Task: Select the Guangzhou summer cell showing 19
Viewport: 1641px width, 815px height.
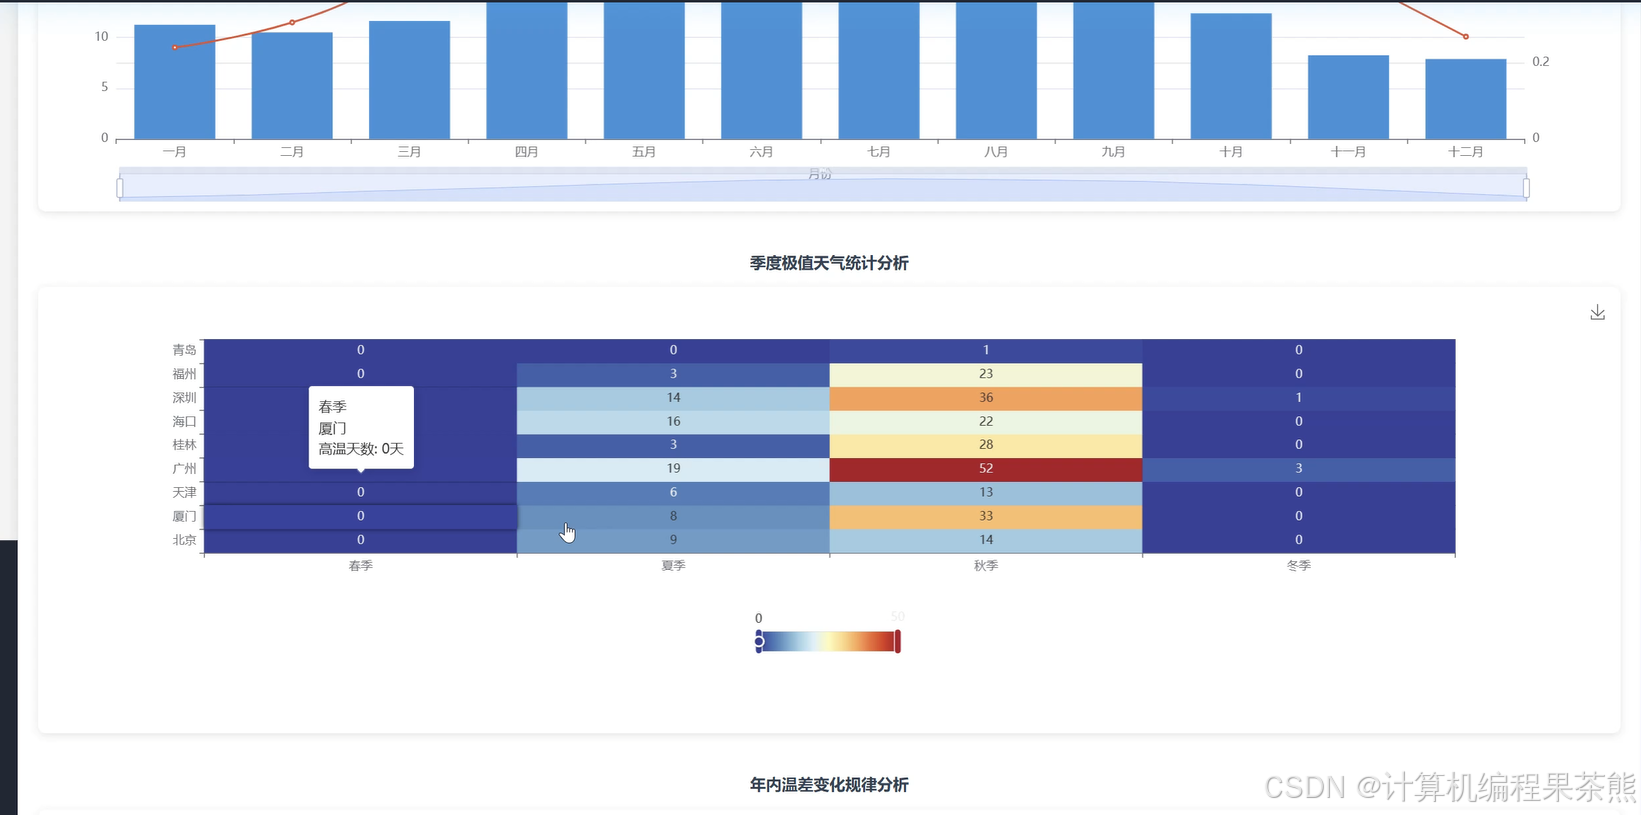Action: 673,468
